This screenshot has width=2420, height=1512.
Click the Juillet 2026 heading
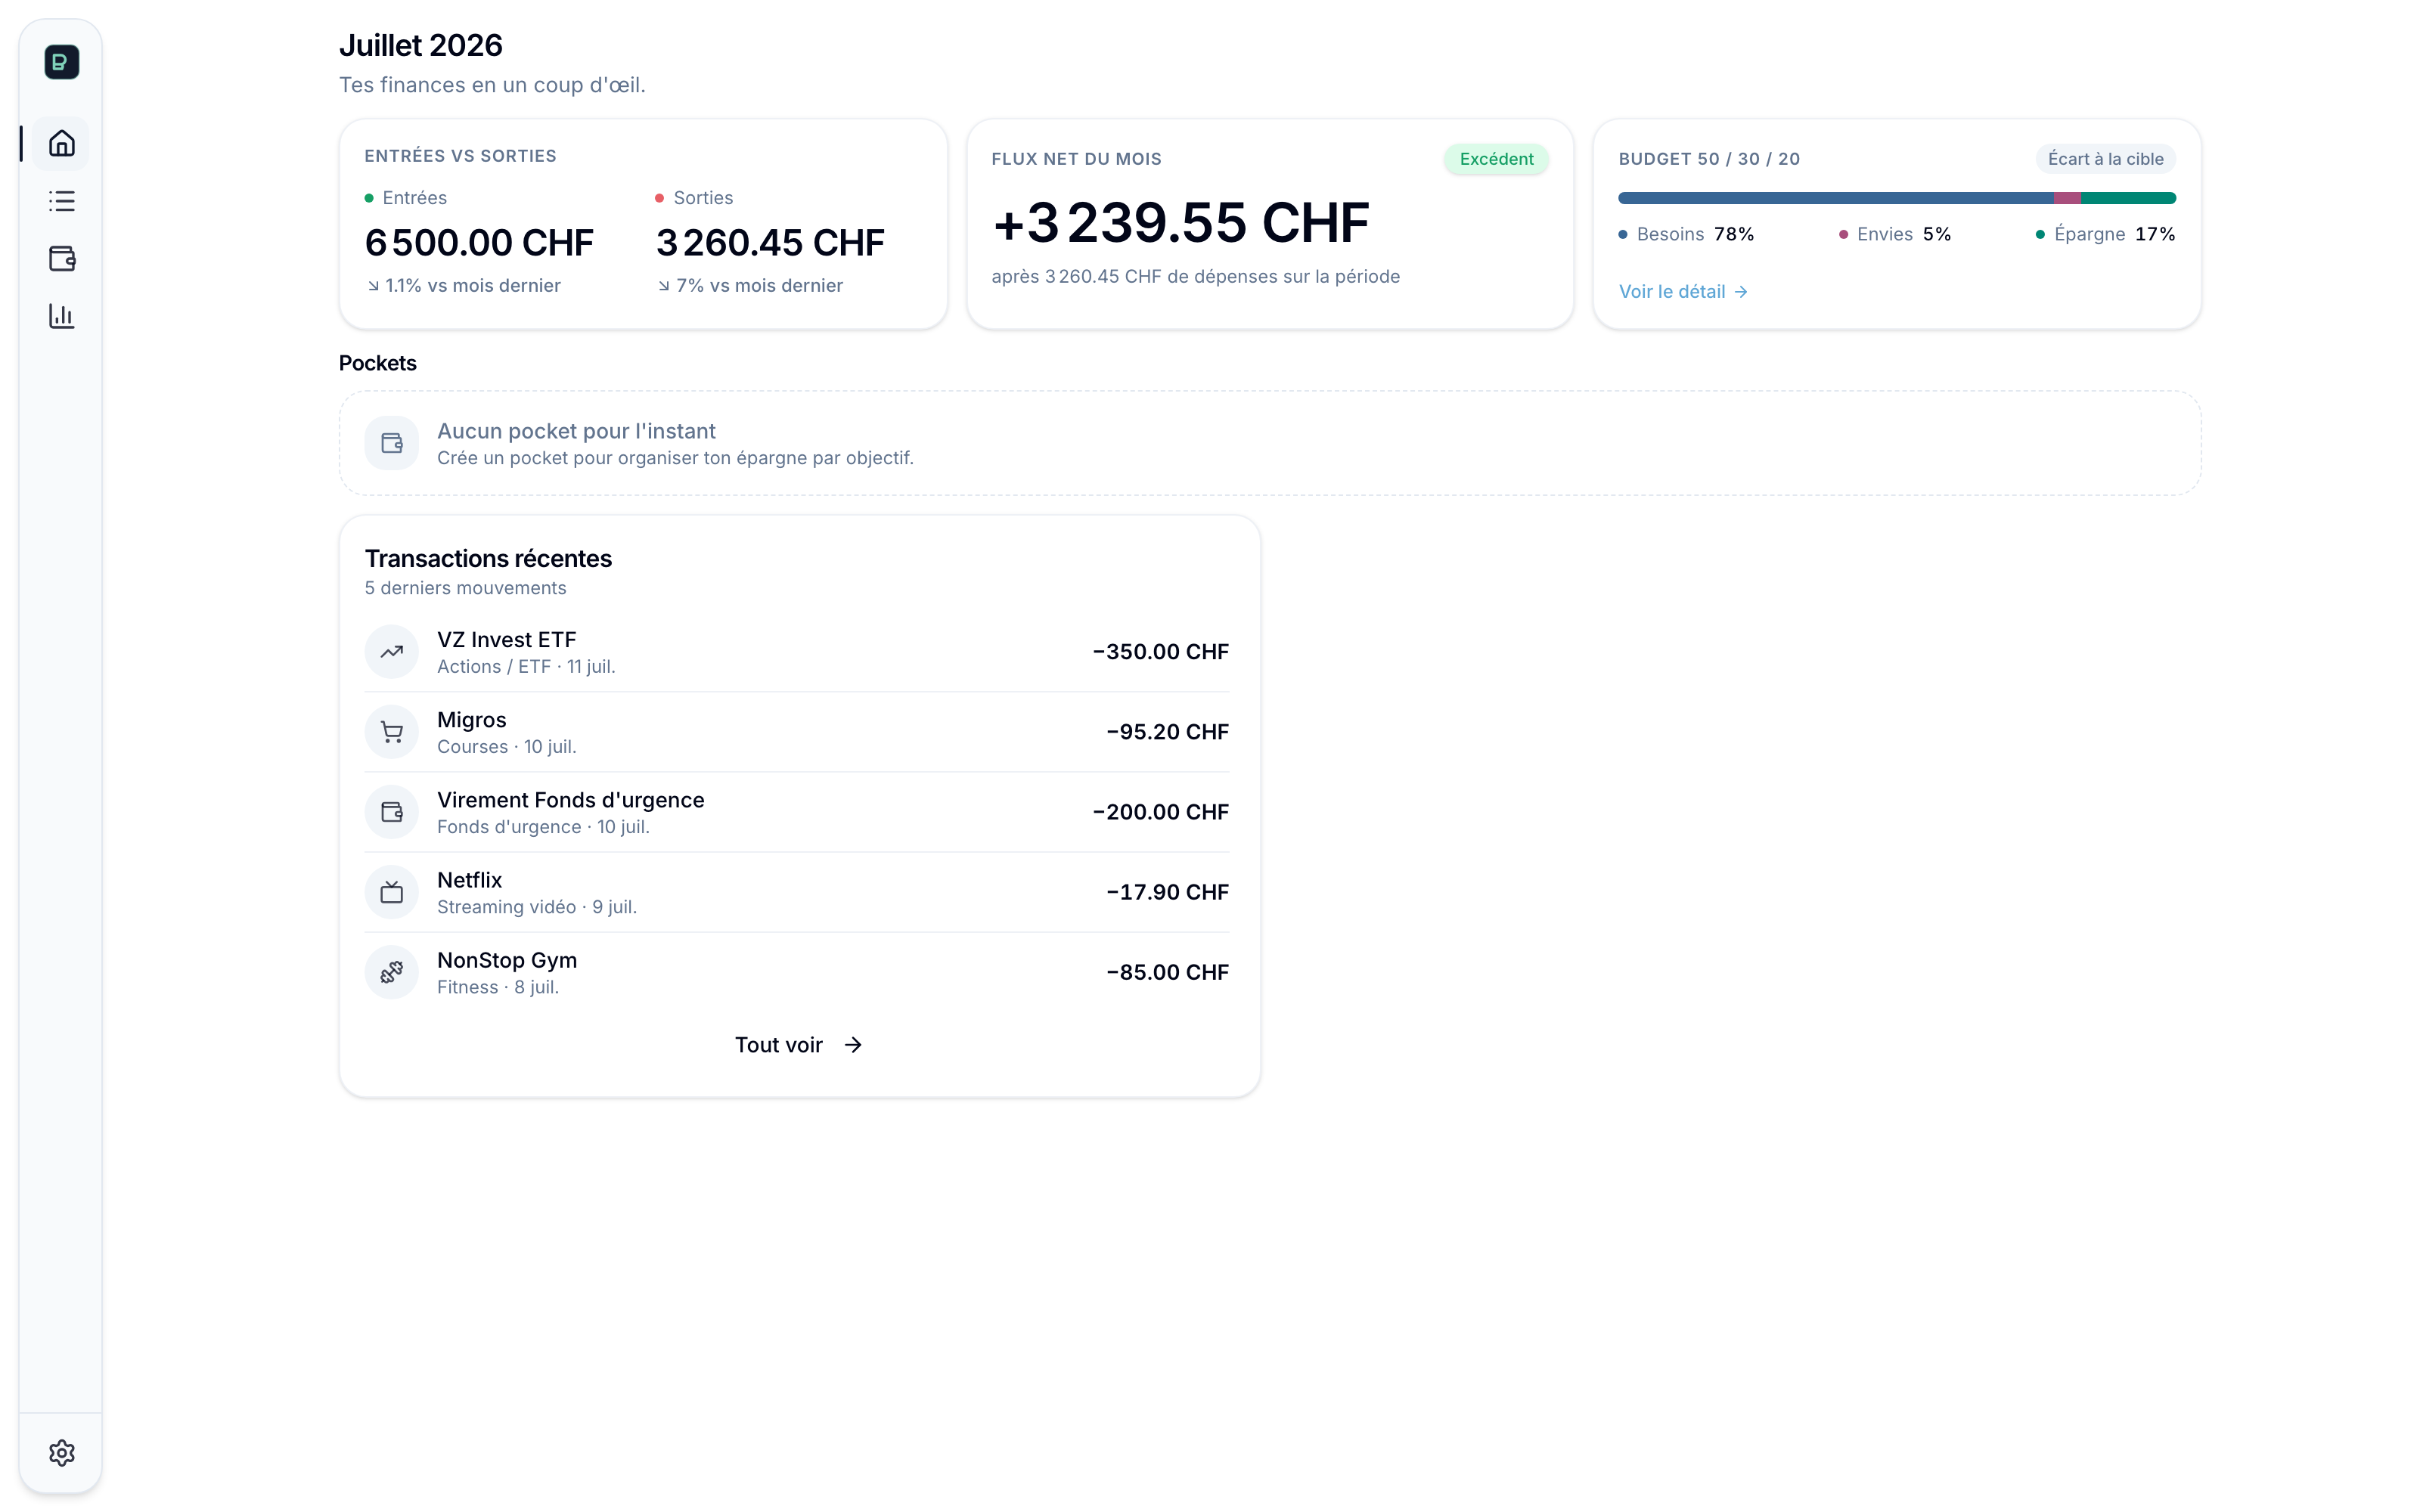(x=421, y=45)
